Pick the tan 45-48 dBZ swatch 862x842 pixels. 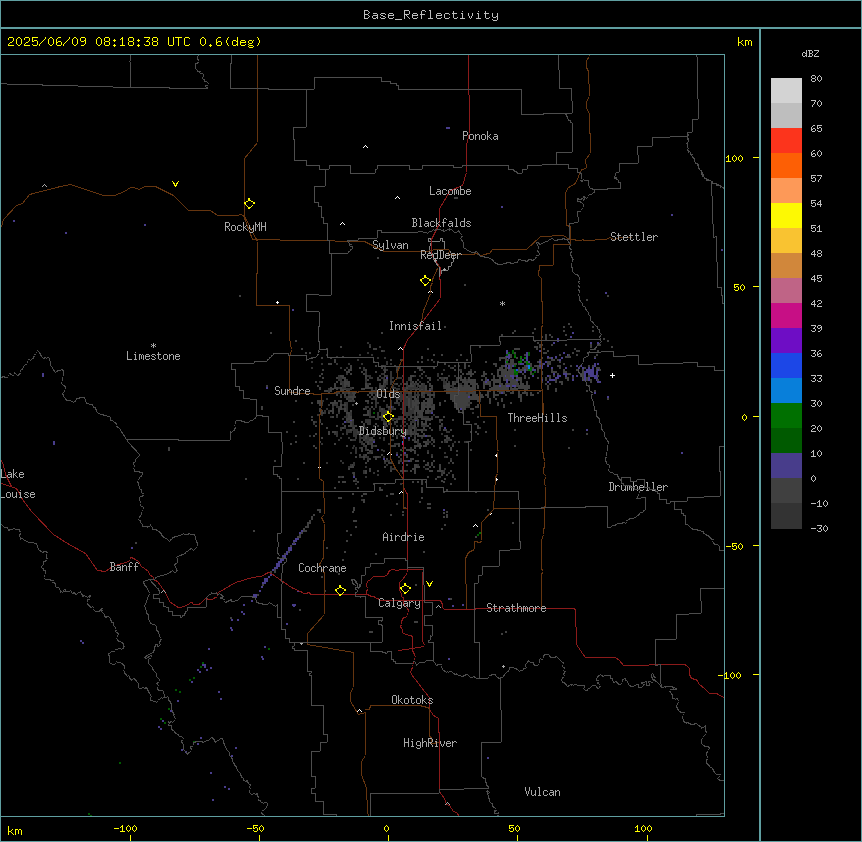(786, 265)
